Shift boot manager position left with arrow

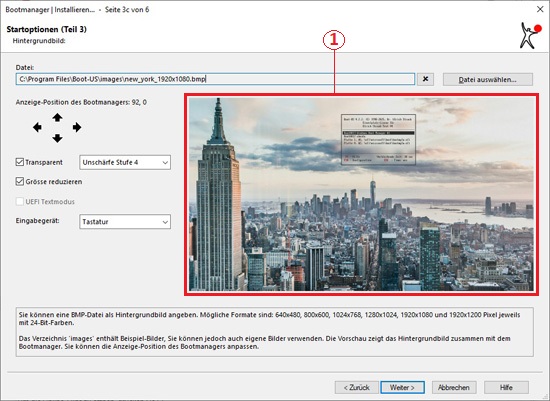coord(37,127)
